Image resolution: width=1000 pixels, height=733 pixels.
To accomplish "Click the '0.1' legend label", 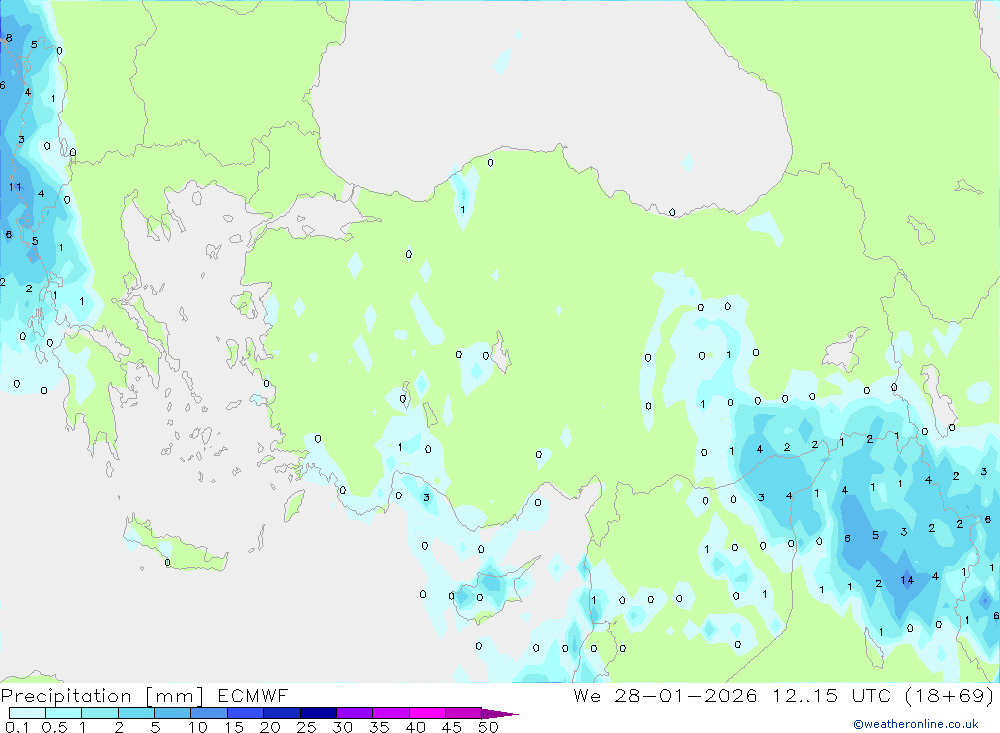I will pyautogui.click(x=17, y=727).
